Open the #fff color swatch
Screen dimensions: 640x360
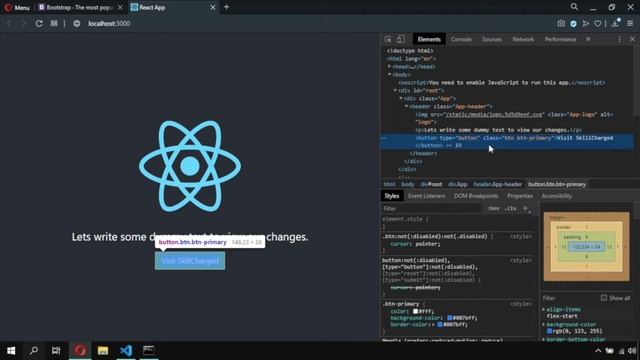pyautogui.click(x=415, y=311)
